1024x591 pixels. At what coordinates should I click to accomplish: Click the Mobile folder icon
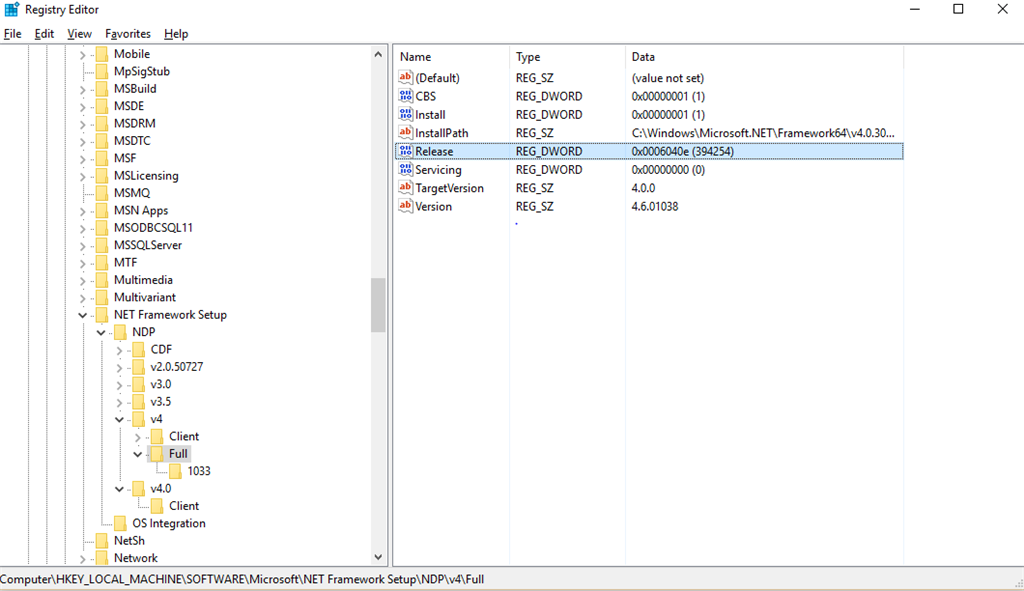coord(102,54)
